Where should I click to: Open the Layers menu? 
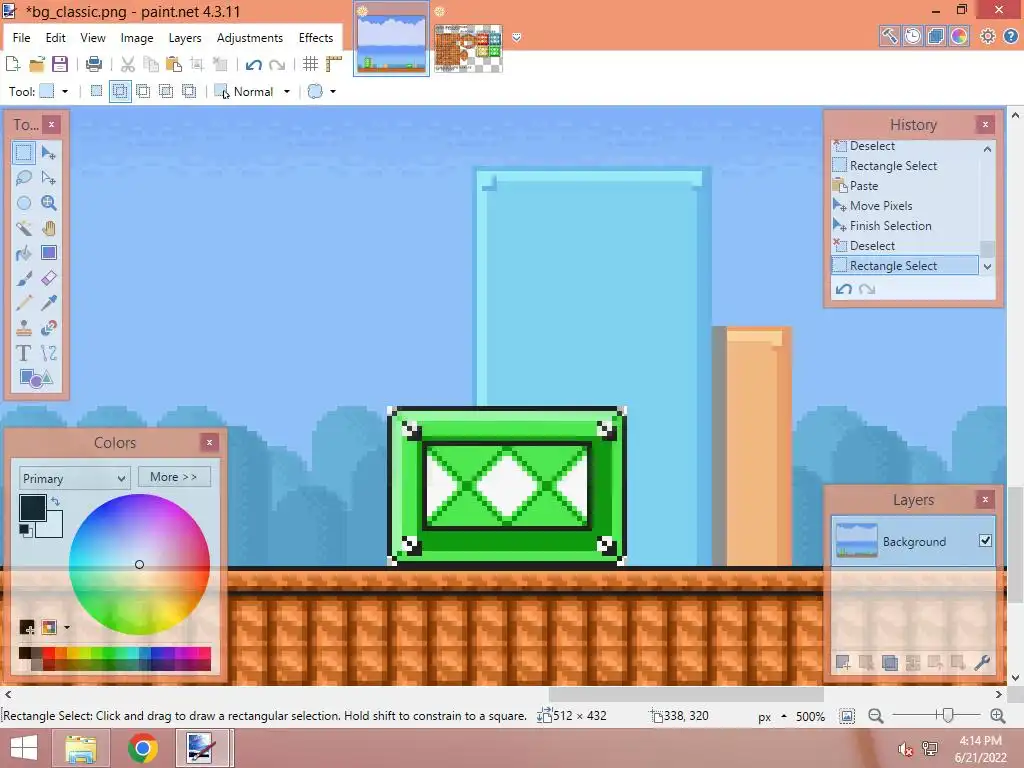coord(185,38)
